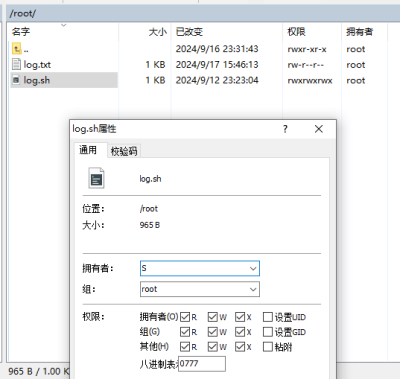Click owner root in log.sh row

(356, 80)
